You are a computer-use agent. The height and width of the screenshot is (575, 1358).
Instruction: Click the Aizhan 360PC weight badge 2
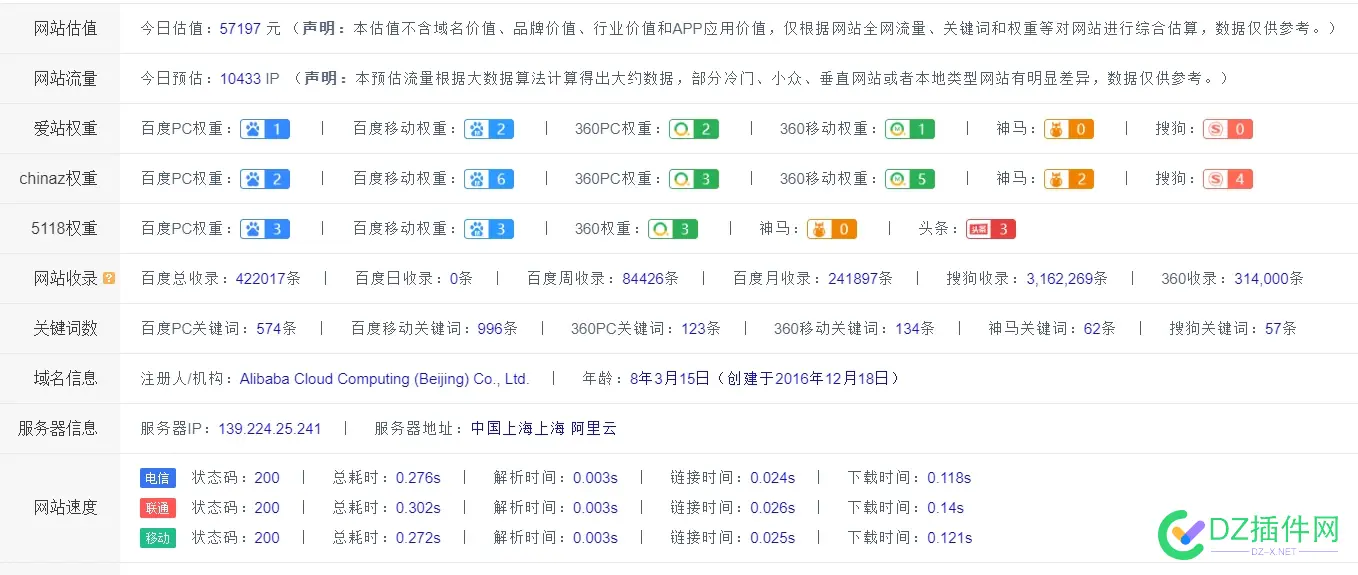pyautogui.click(x=694, y=129)
